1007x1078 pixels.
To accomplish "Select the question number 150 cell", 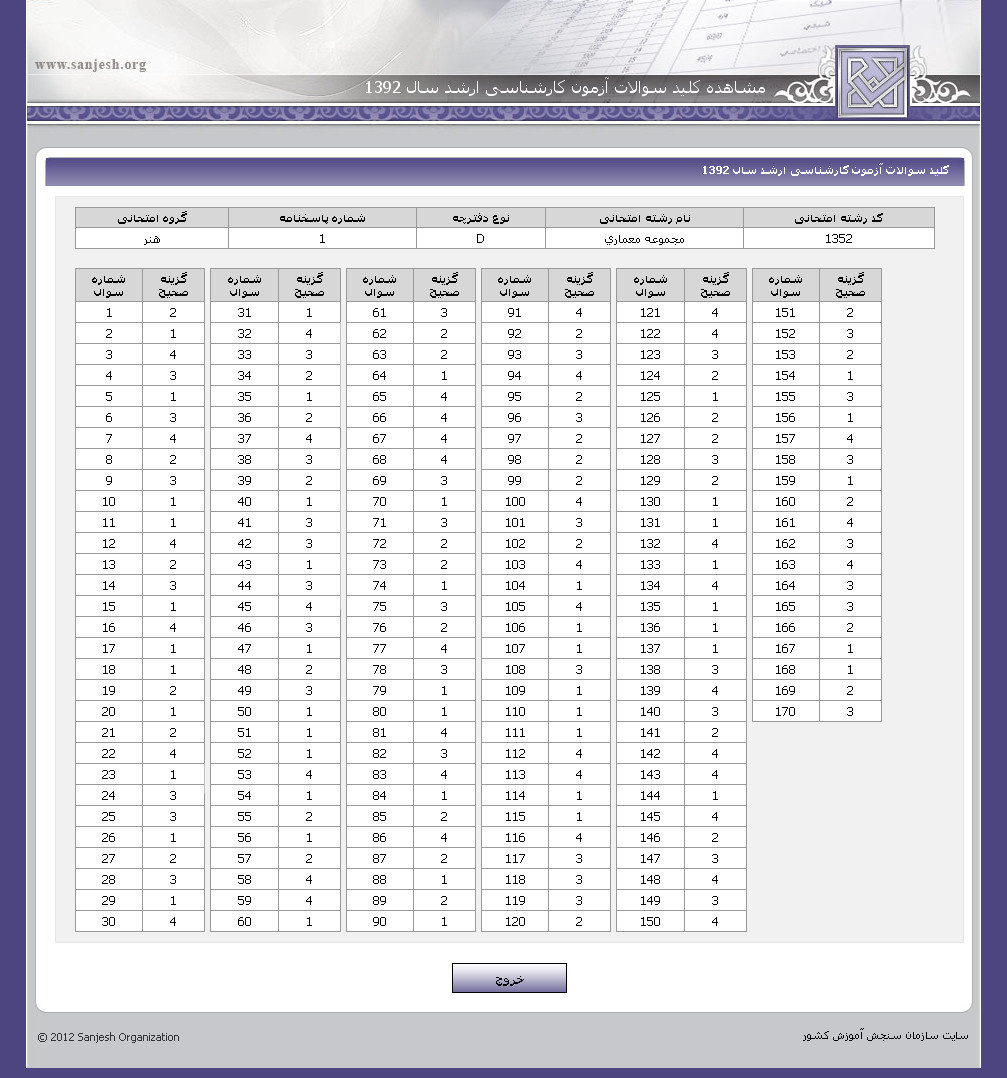I will (650, 922).
